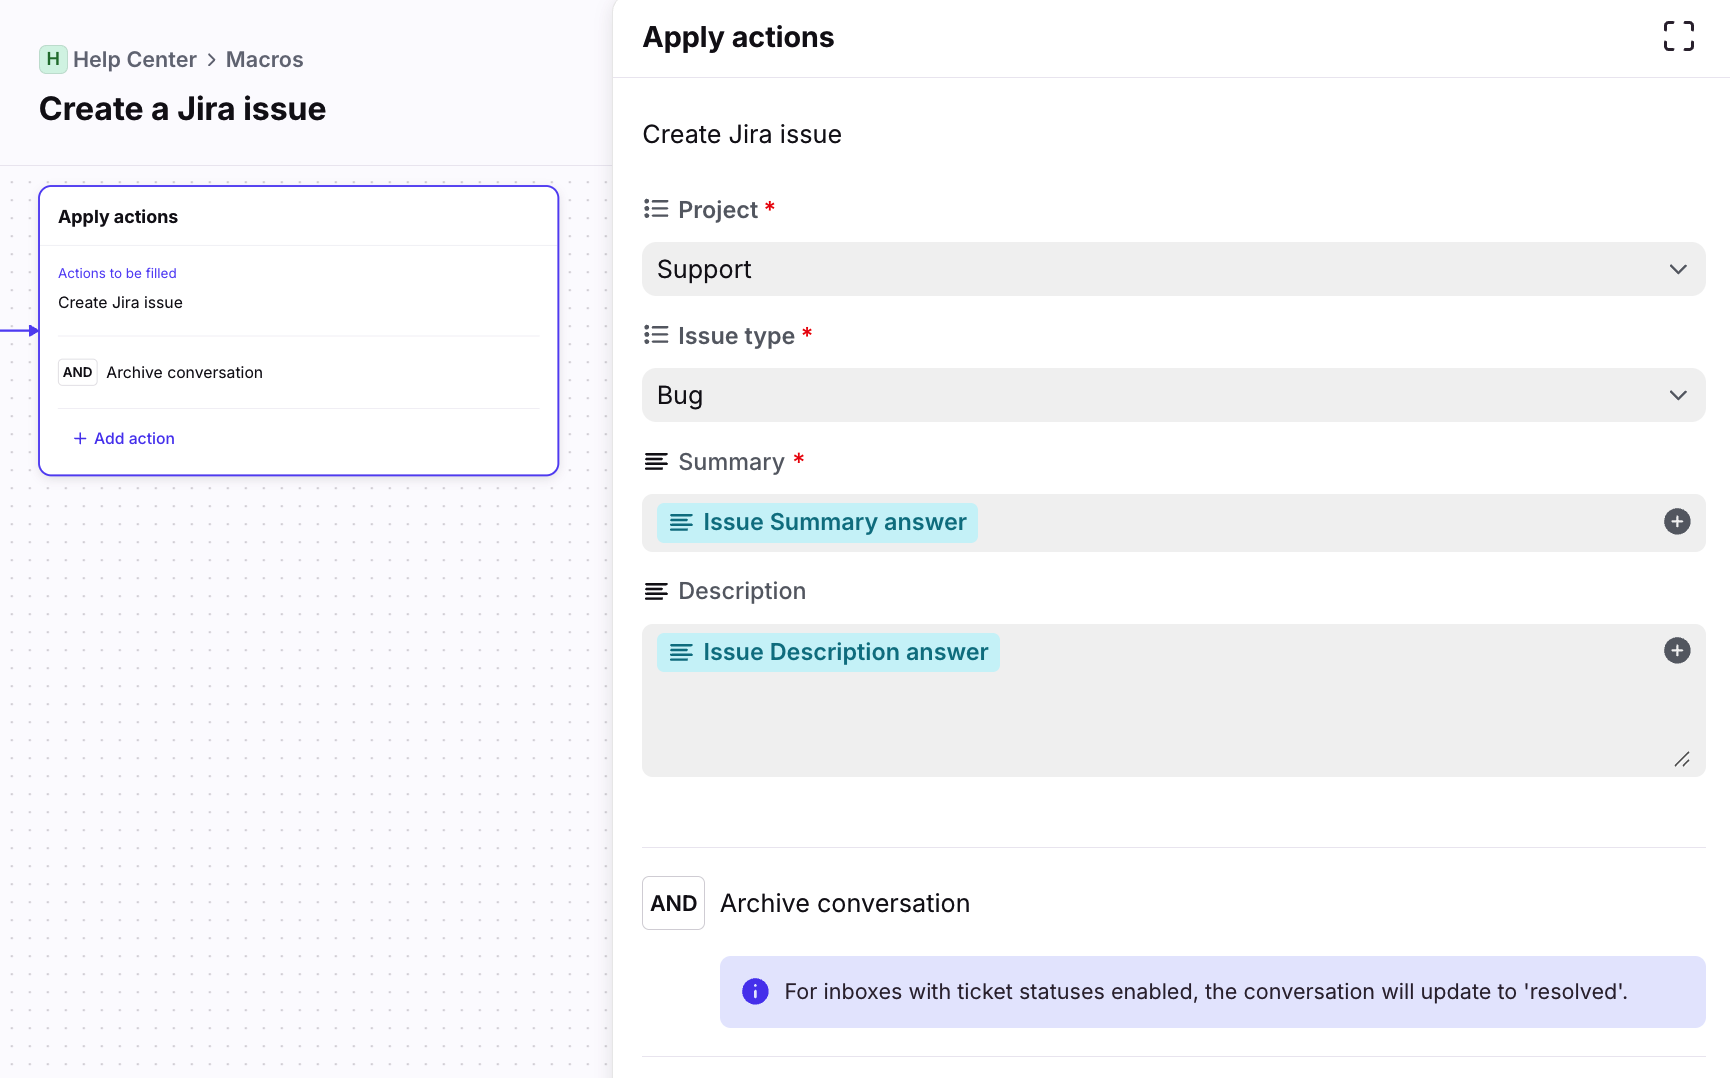The height and width of the screenshot is (1078, 1730).
Task: Click the info icon in resolved notice
Action: point(755,991)
